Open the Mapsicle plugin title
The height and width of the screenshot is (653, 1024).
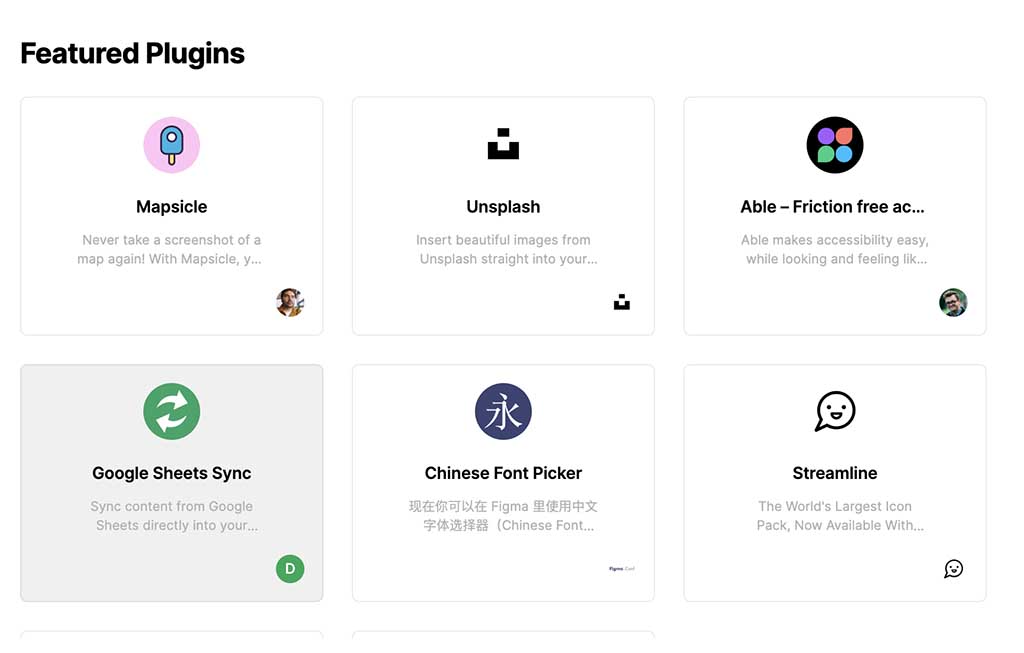(x=172, y=207)
